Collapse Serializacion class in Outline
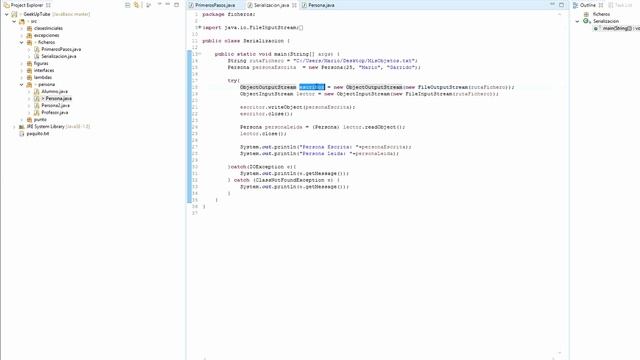This screenshot has height=360, width=640. point(577,21)
